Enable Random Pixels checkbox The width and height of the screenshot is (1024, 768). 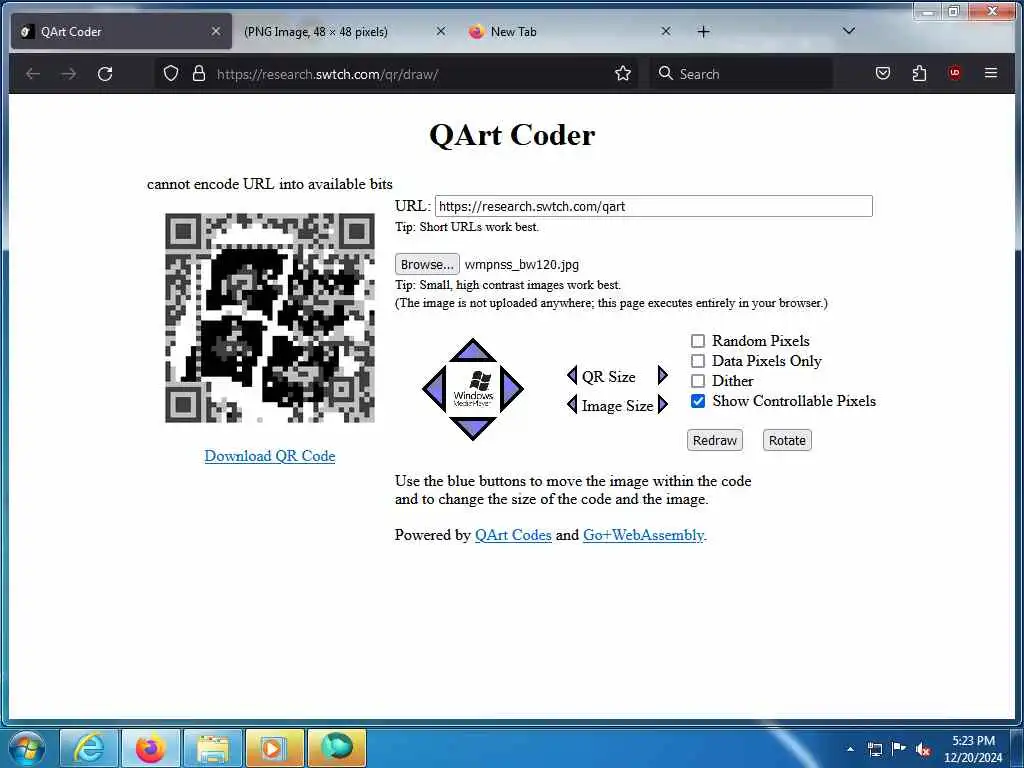(697, 341)
